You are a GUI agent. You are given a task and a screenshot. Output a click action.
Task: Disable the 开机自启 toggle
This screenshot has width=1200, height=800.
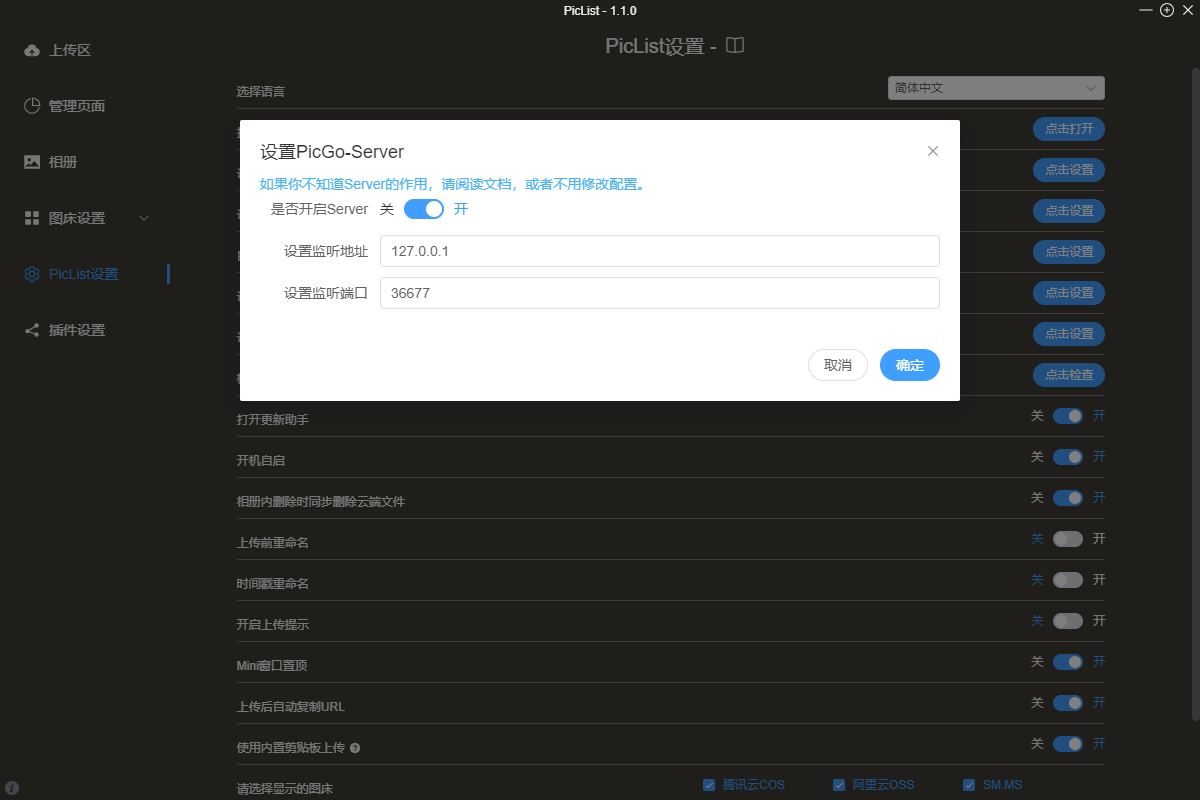point(1068,456)
